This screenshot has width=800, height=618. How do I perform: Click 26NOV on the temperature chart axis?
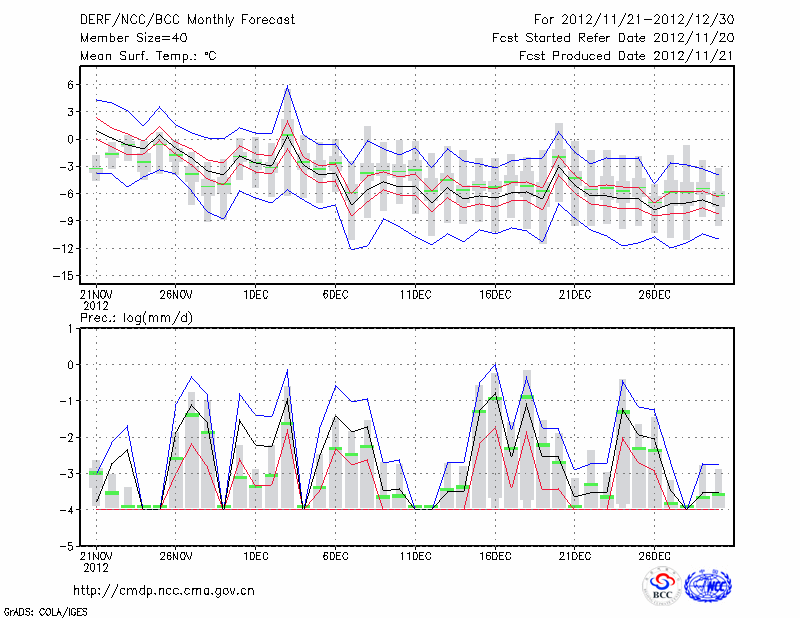point(175,294)
